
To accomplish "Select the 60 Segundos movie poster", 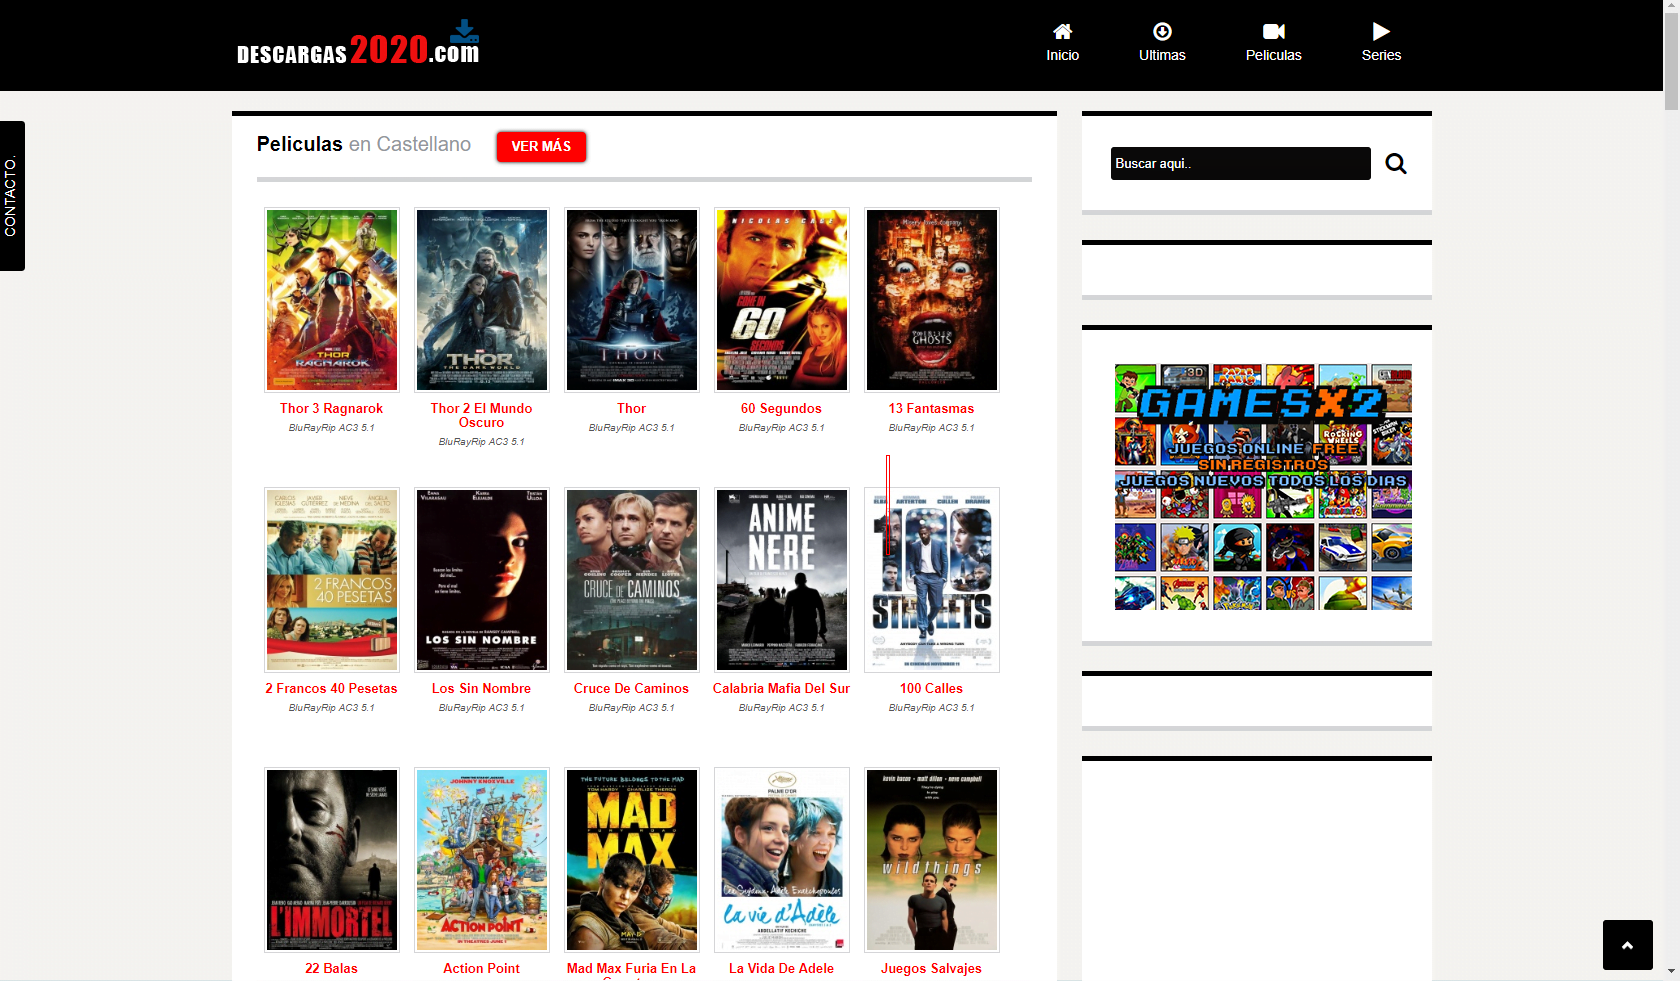I will point(781,300).
